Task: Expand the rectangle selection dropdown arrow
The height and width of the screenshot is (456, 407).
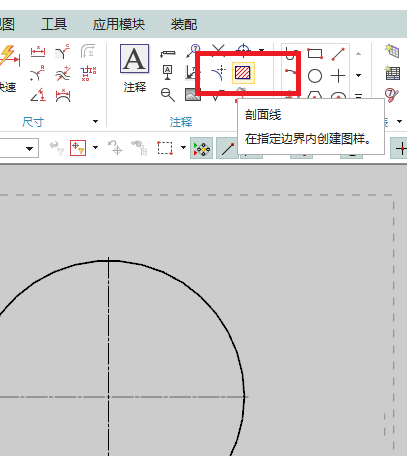Action: coord(183,147)
